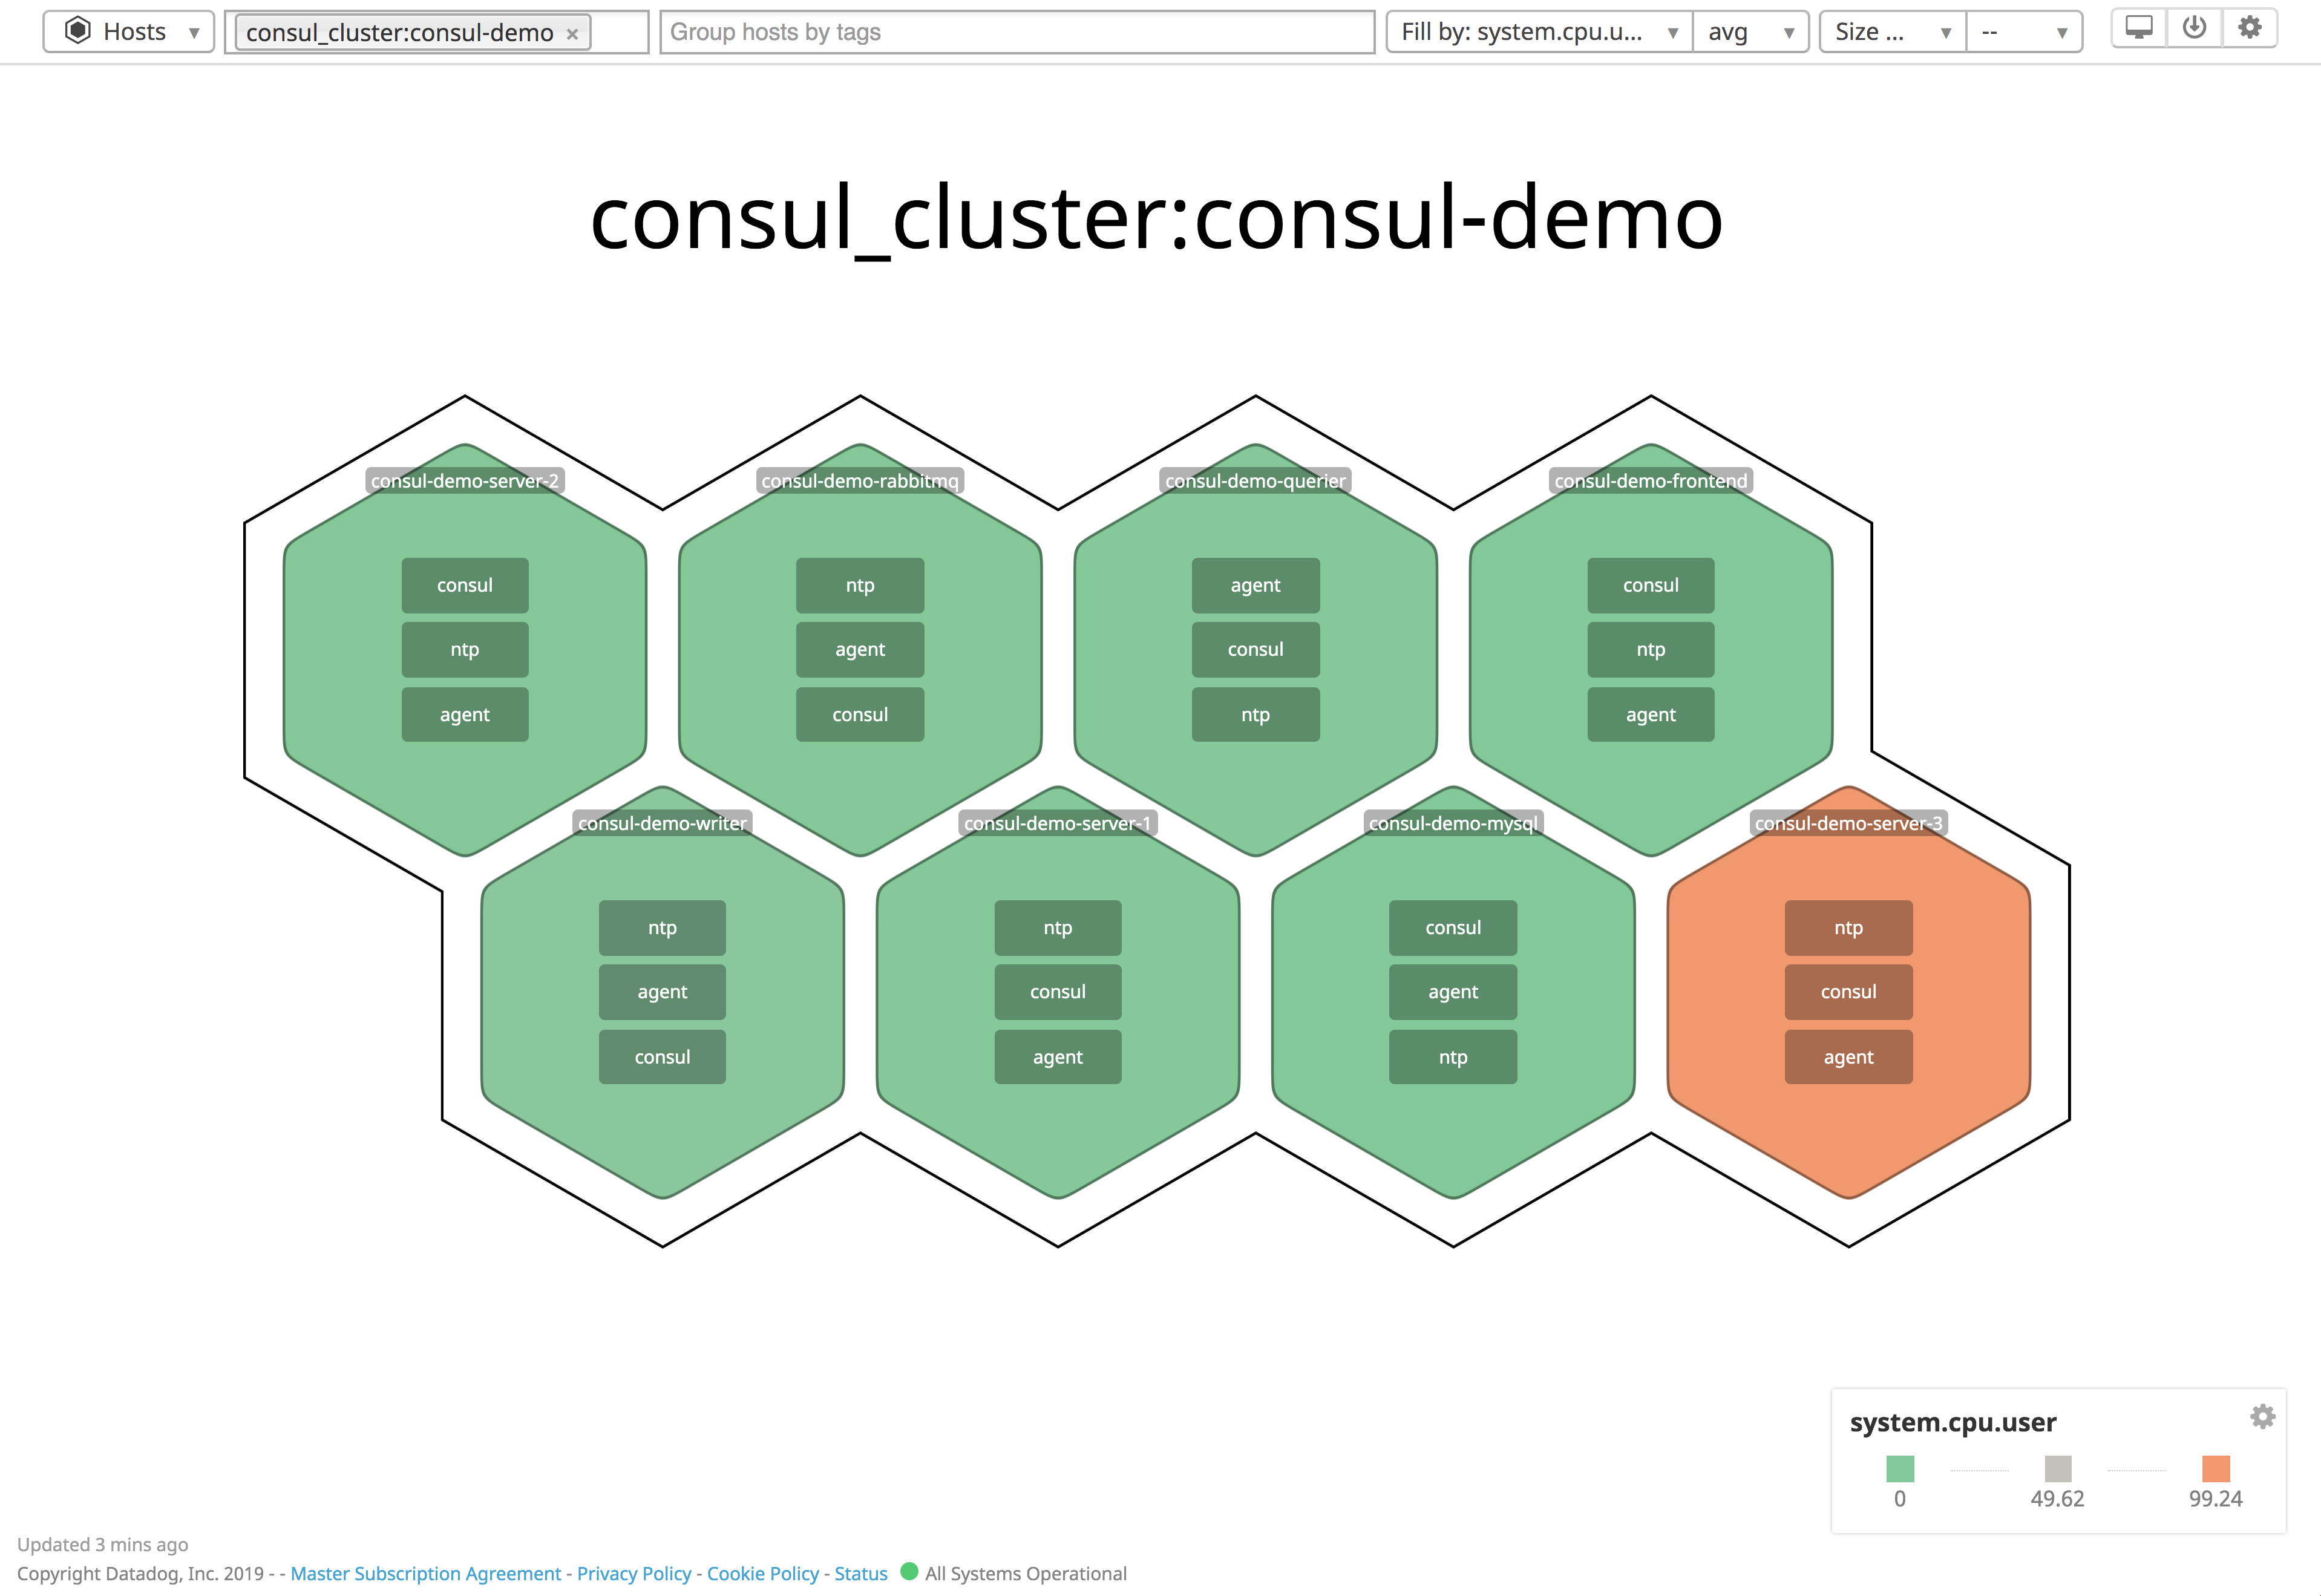
Task: Click consul app in consul-demo-server-2 host
Action: tap(464, 585)
